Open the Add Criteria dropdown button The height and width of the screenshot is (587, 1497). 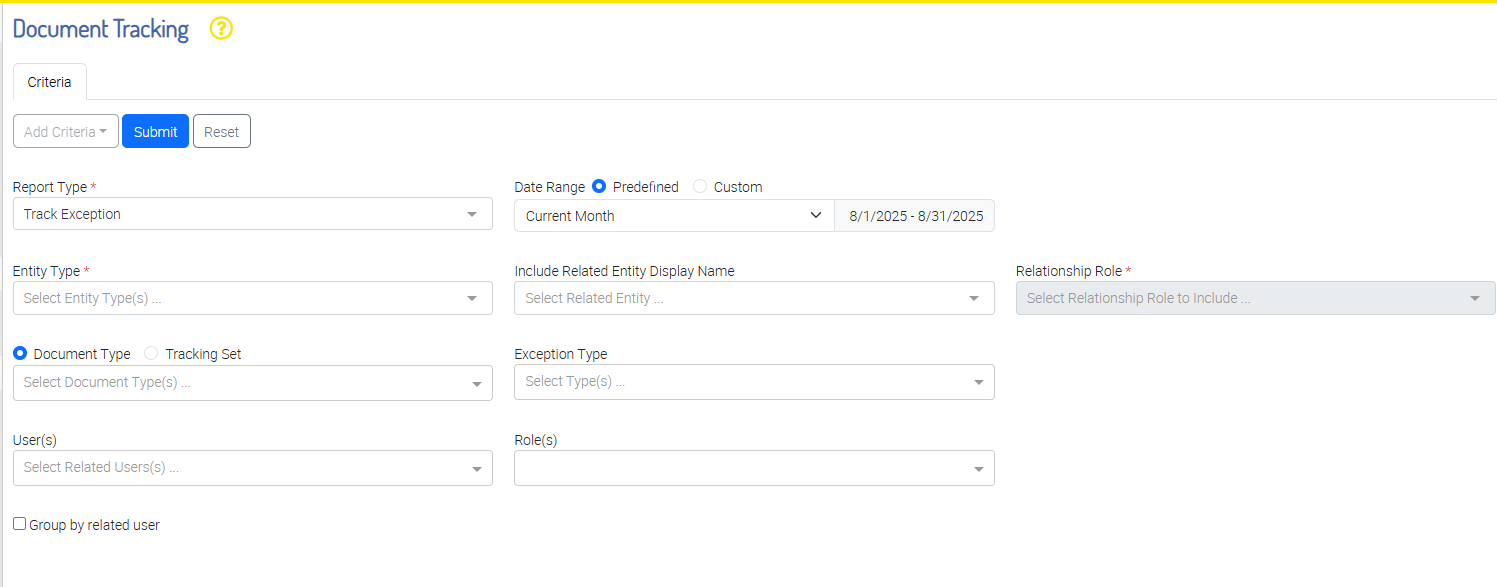coord(66,131)
